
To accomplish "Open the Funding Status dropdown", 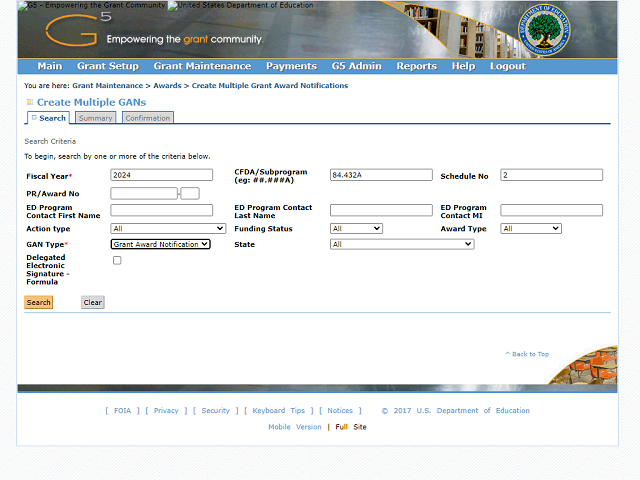I will click(356, 229).
